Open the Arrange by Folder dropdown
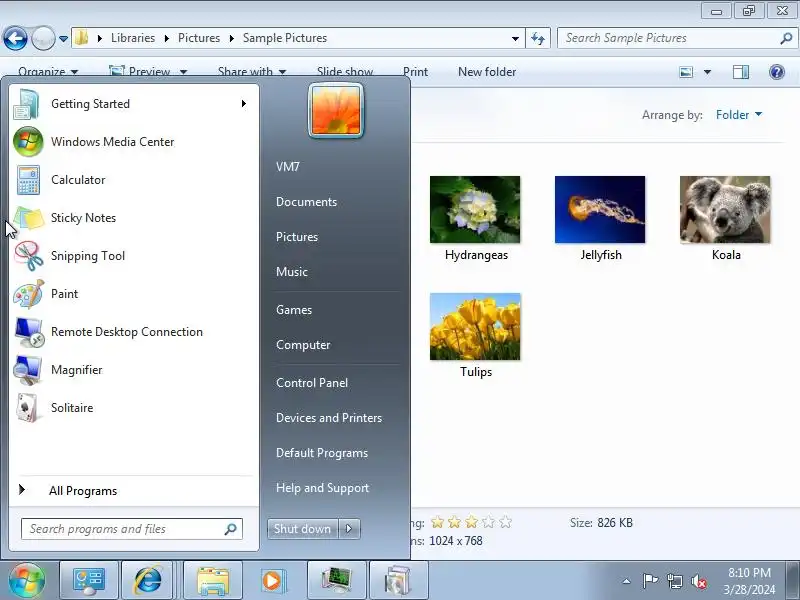Screen dimensions: 800x600 tap(739, 115)
